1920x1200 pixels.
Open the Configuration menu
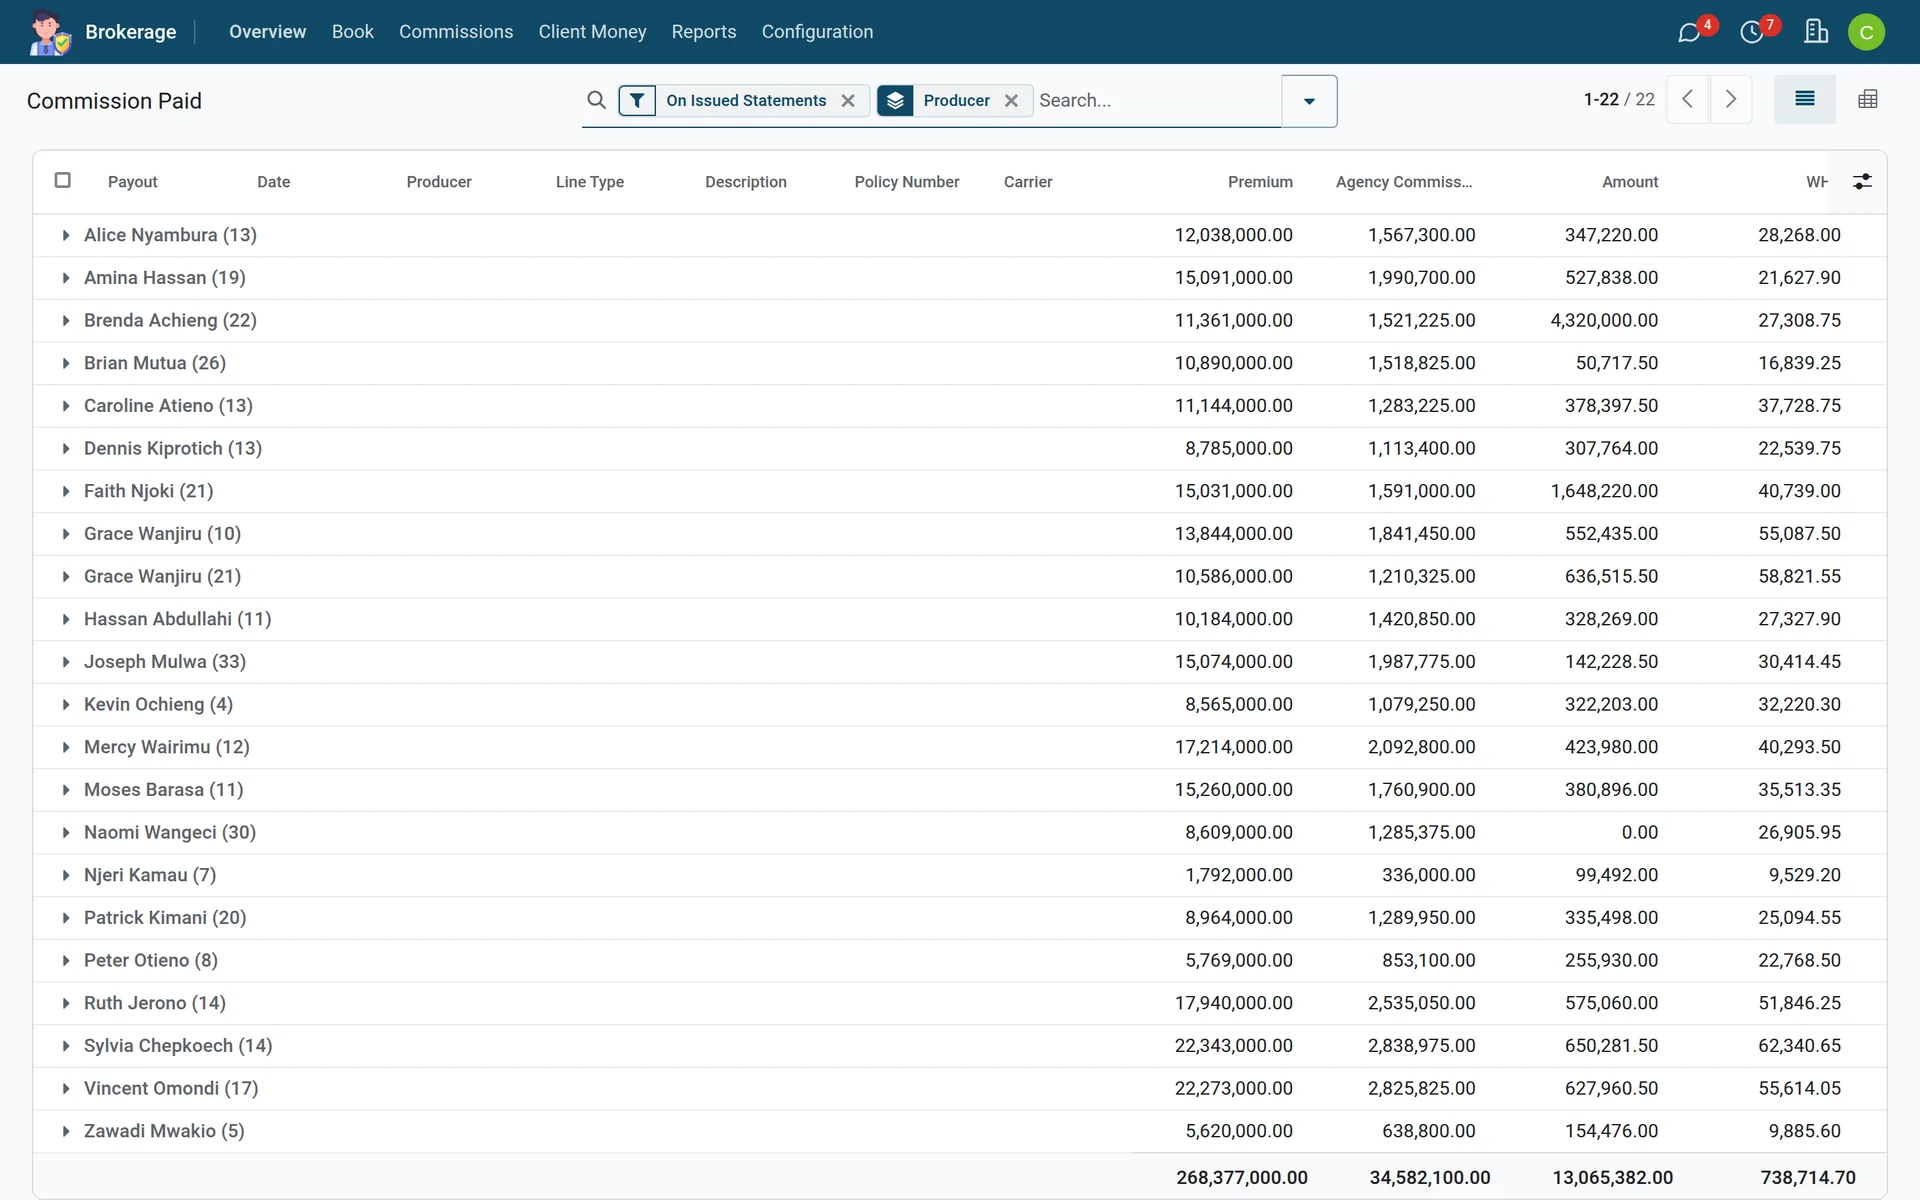pyautogui.click(x=817, y=32)
